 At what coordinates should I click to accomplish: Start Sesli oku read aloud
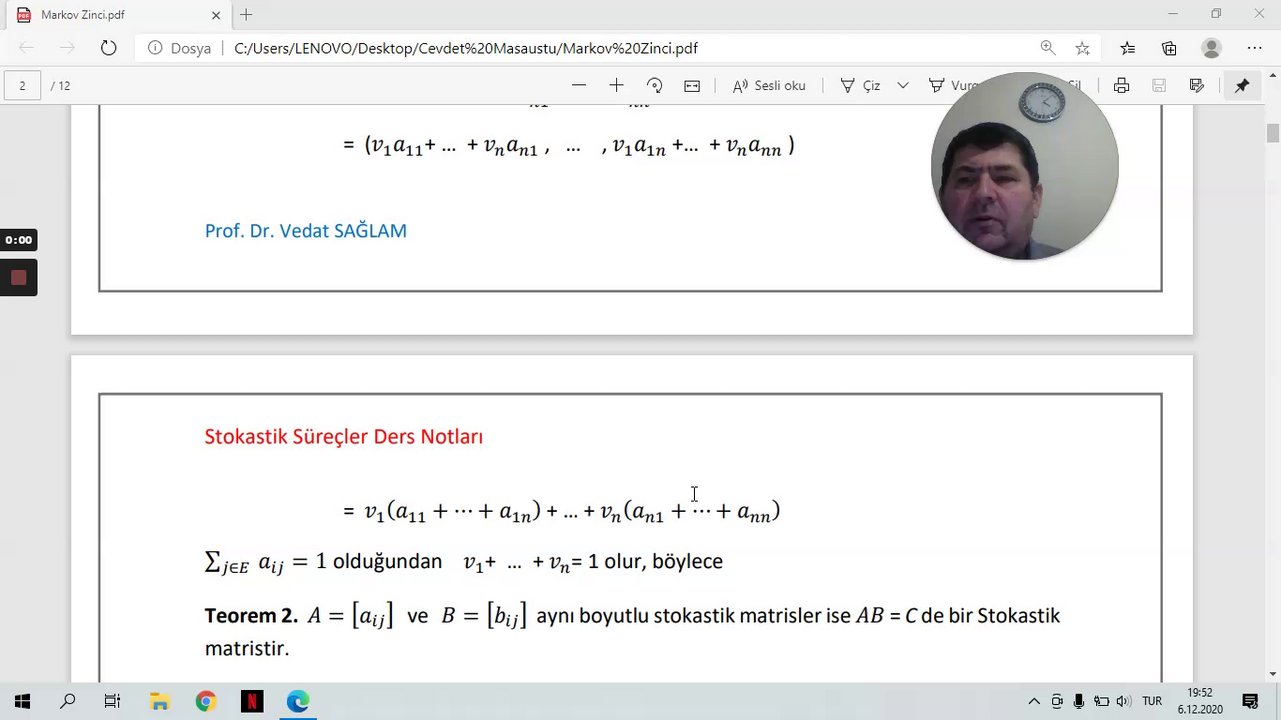pyautogui.click(x=769, y=86)
